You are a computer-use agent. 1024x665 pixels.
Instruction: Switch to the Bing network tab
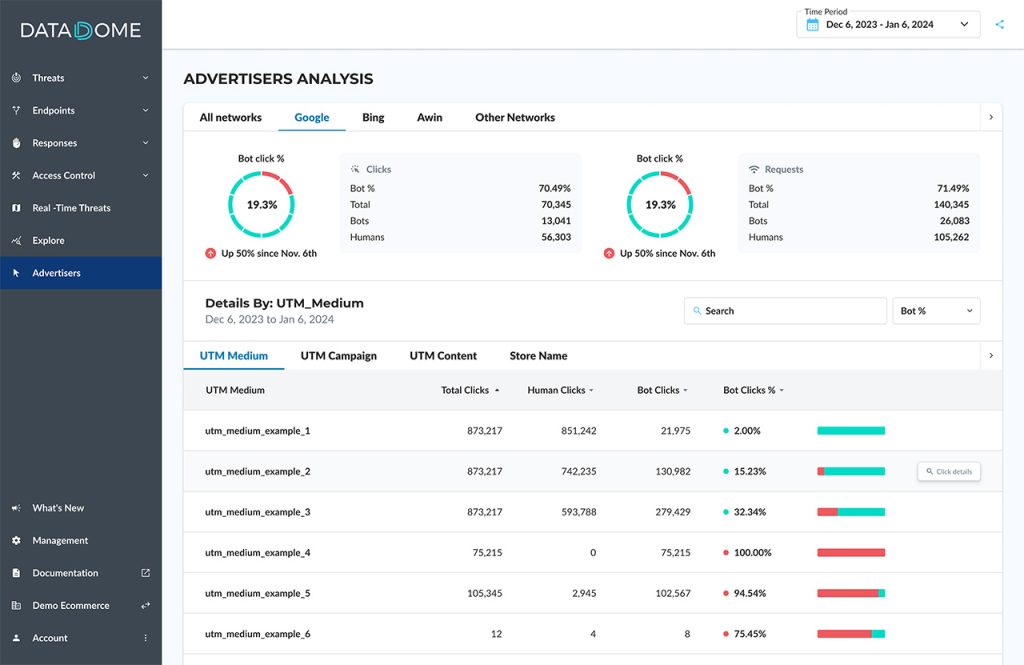[373, 117]
